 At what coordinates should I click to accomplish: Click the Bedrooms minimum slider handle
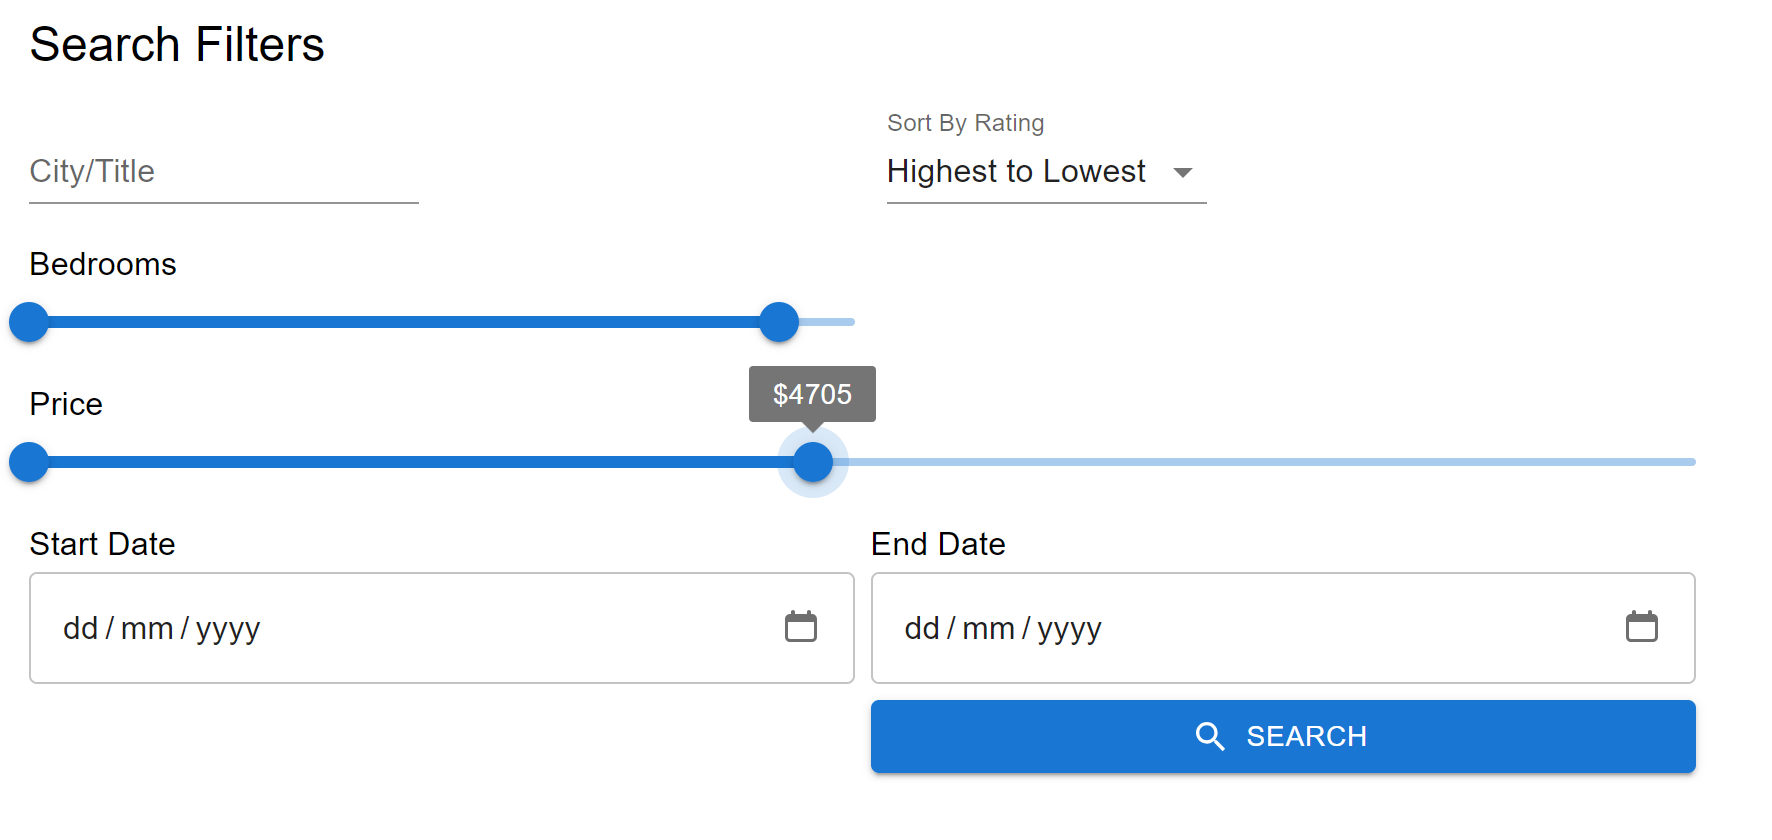[29, 322]
